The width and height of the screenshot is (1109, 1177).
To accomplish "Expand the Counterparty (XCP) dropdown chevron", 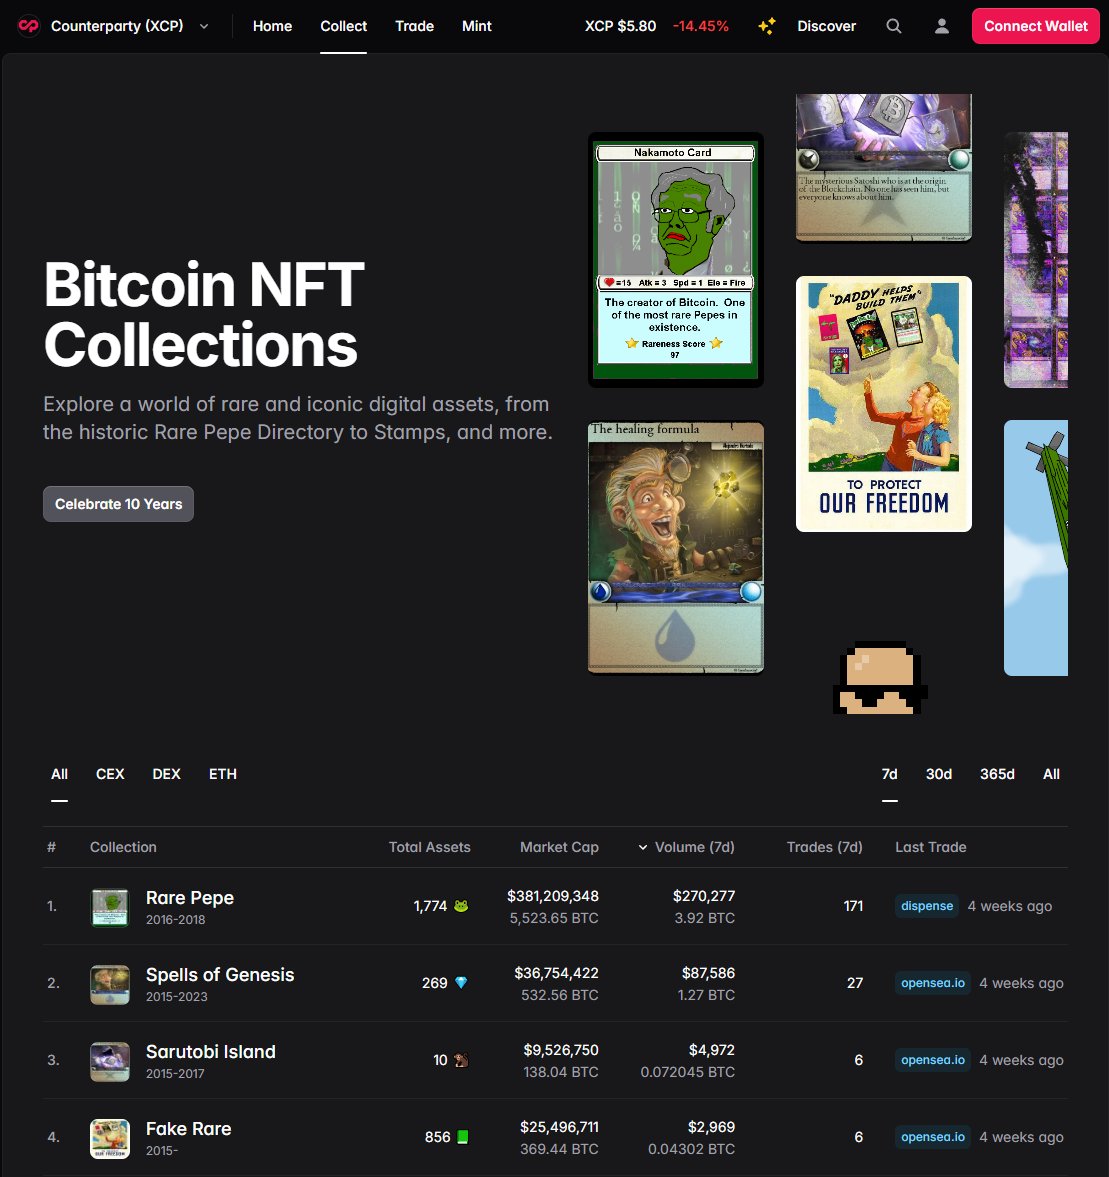I will [x=203, y=26].
